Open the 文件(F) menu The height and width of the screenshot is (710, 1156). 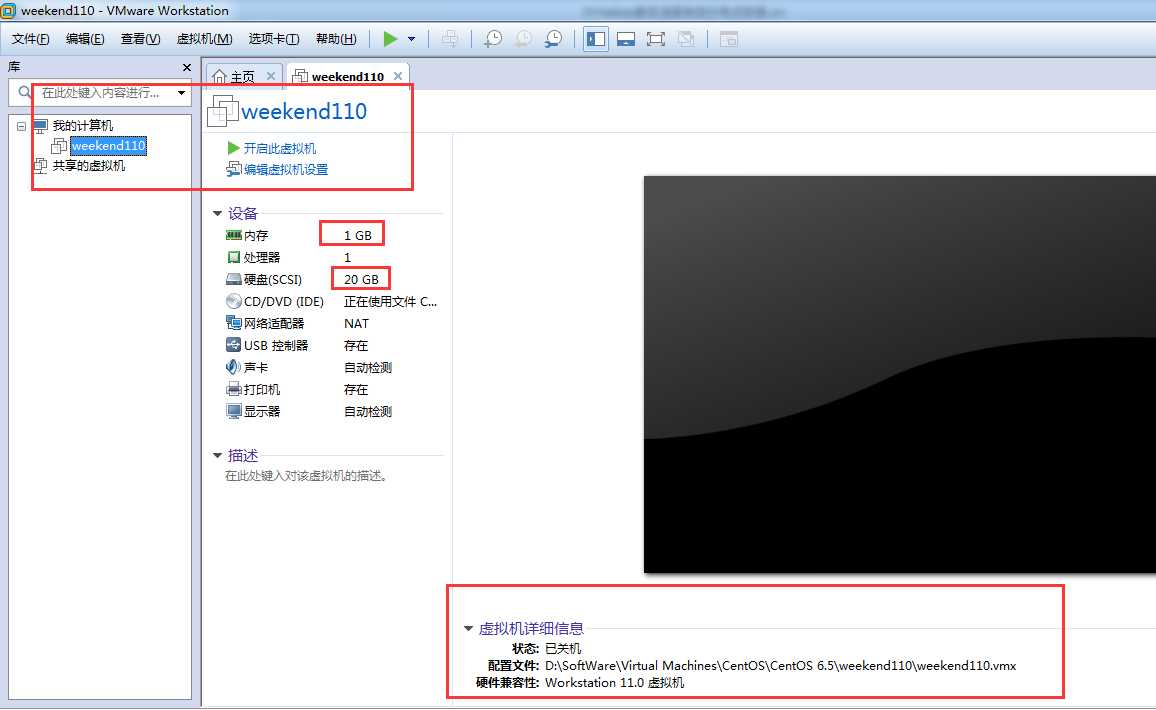[x=30, y=39]
